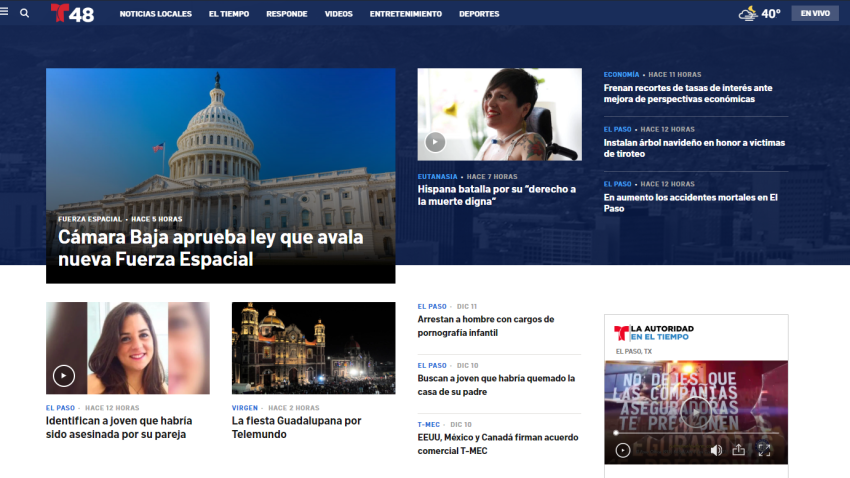The image size is (850, 478).
Task: Play the murdered young woman video
Action: tap(63, 376)
